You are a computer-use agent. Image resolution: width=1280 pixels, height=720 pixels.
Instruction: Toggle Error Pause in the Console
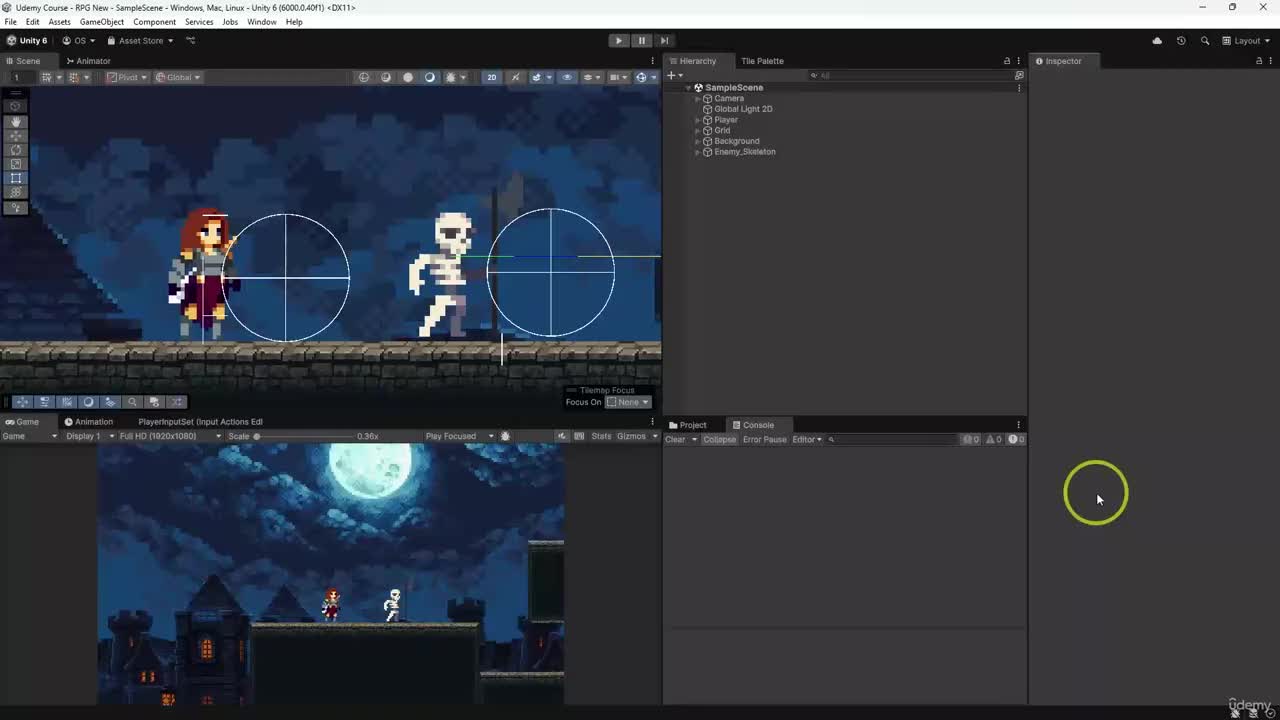click(x=764, y=439)
